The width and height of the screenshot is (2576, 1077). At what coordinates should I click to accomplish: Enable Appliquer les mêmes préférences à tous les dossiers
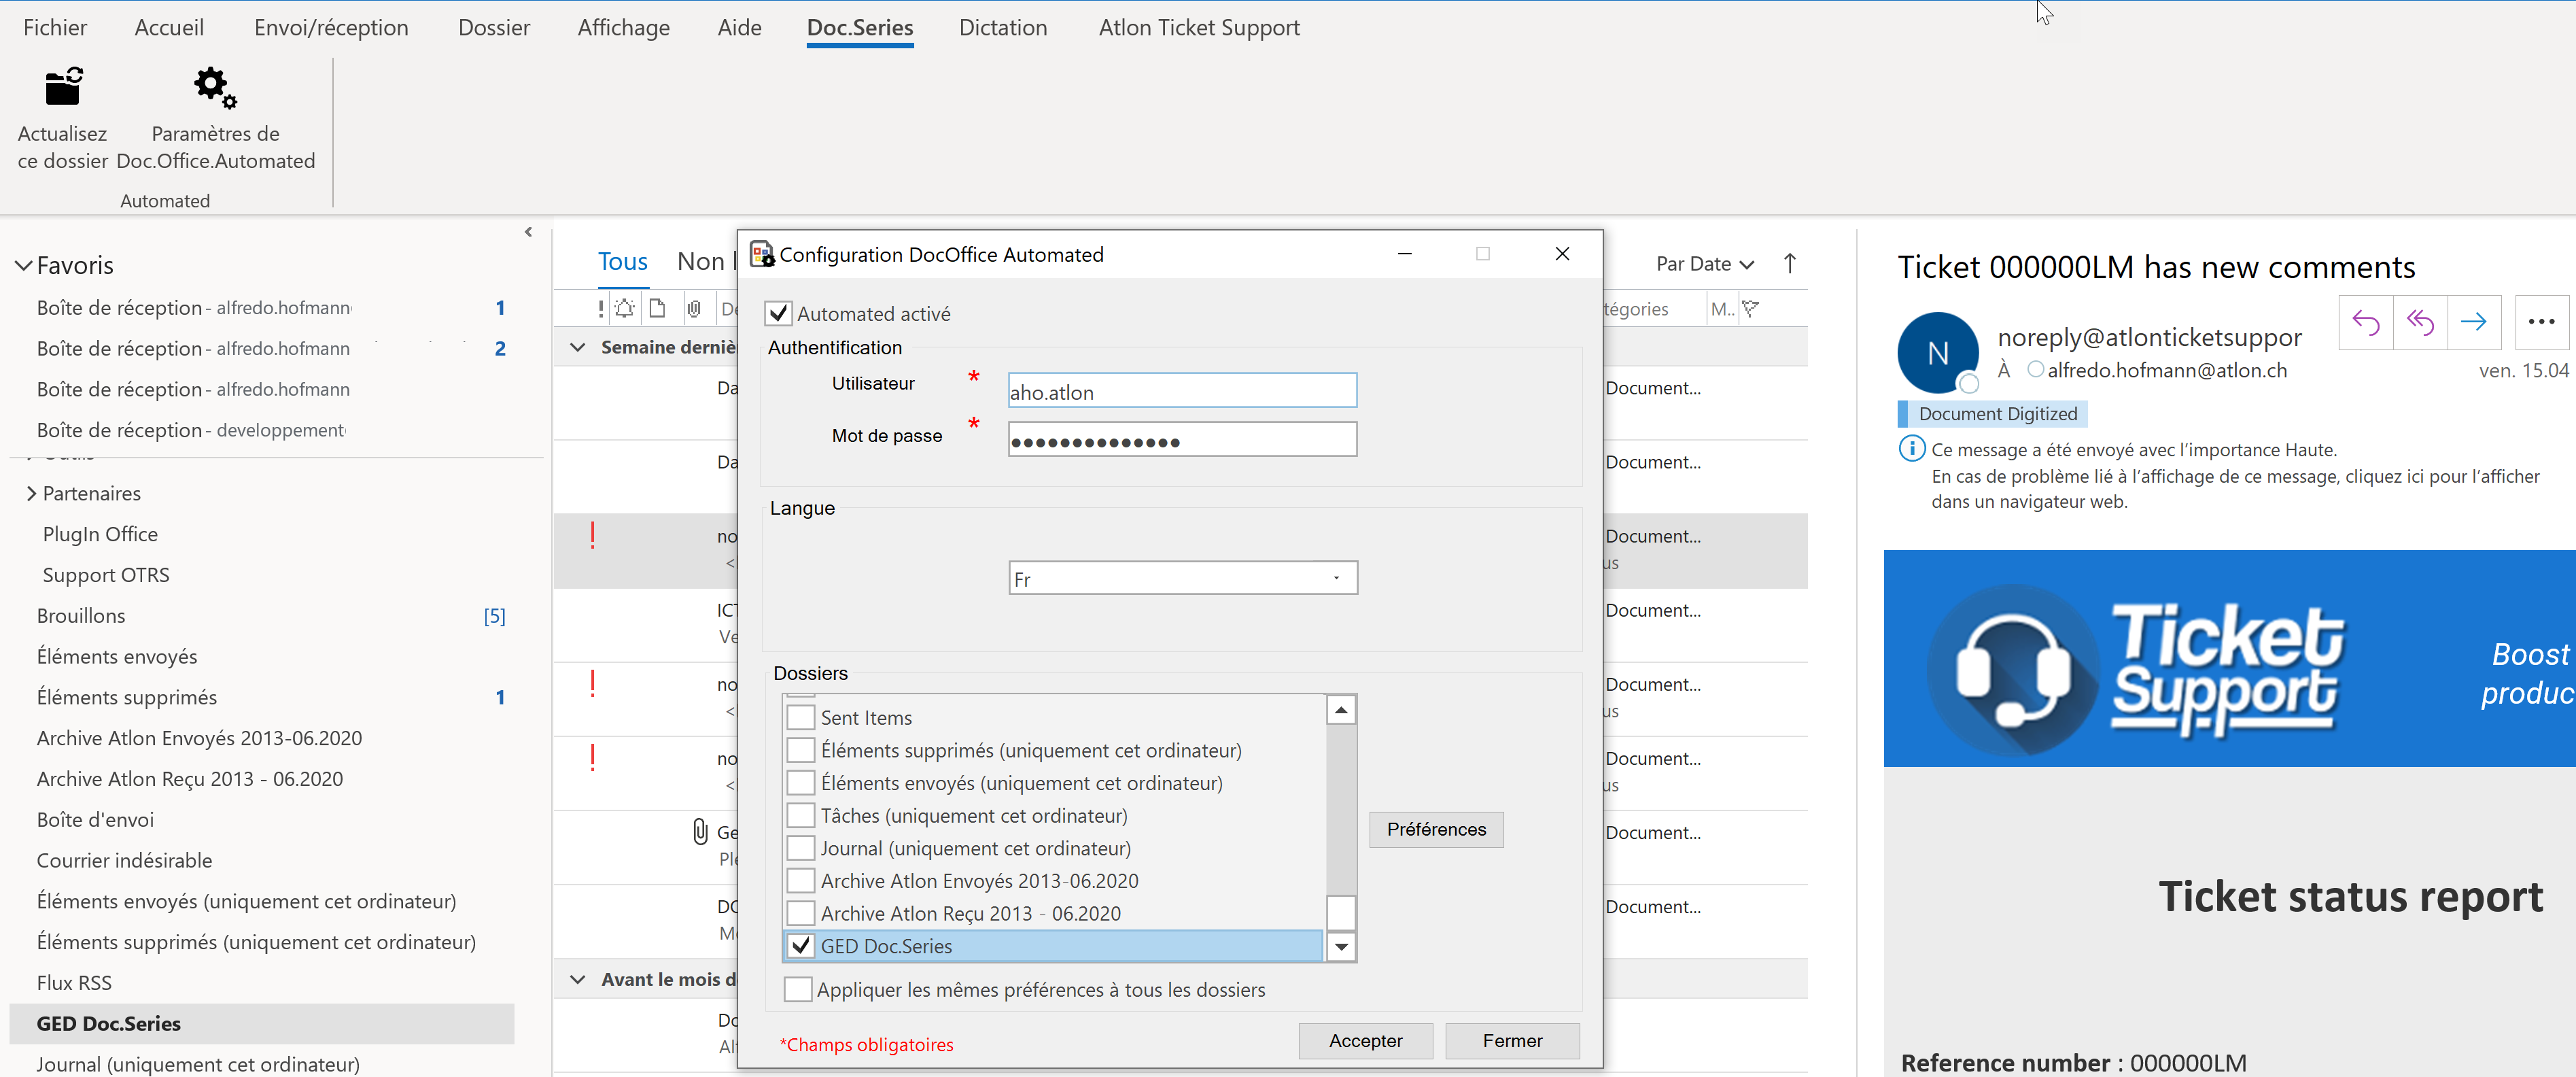798,990
